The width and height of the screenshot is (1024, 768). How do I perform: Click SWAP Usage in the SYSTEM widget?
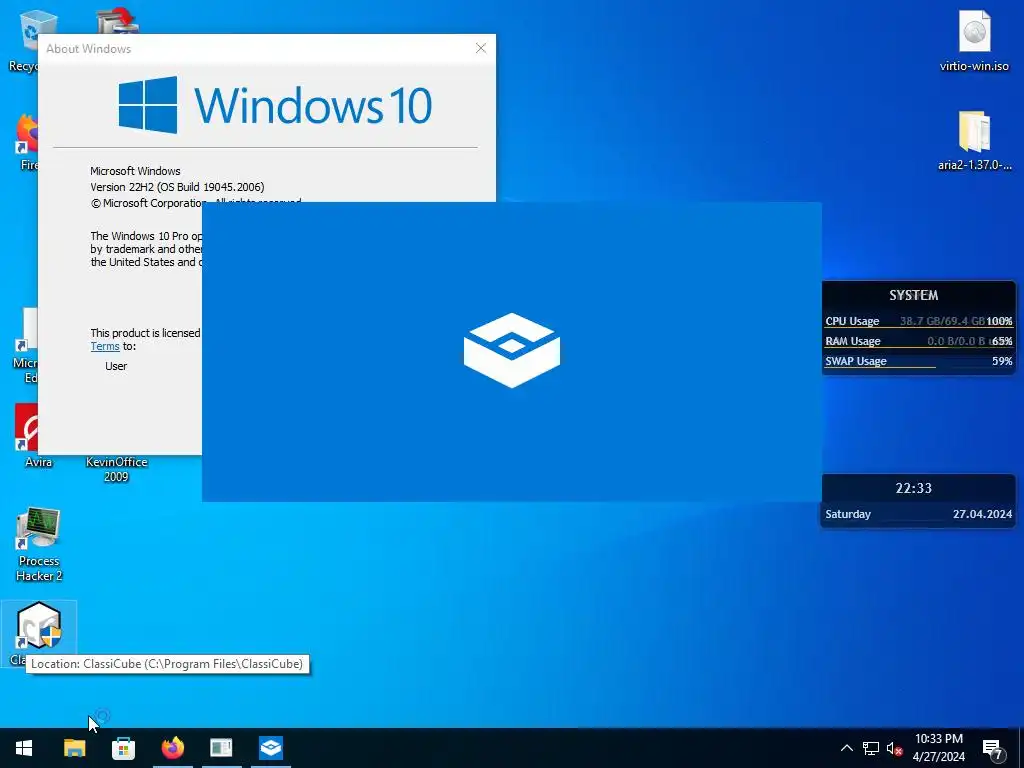point(918,361)
